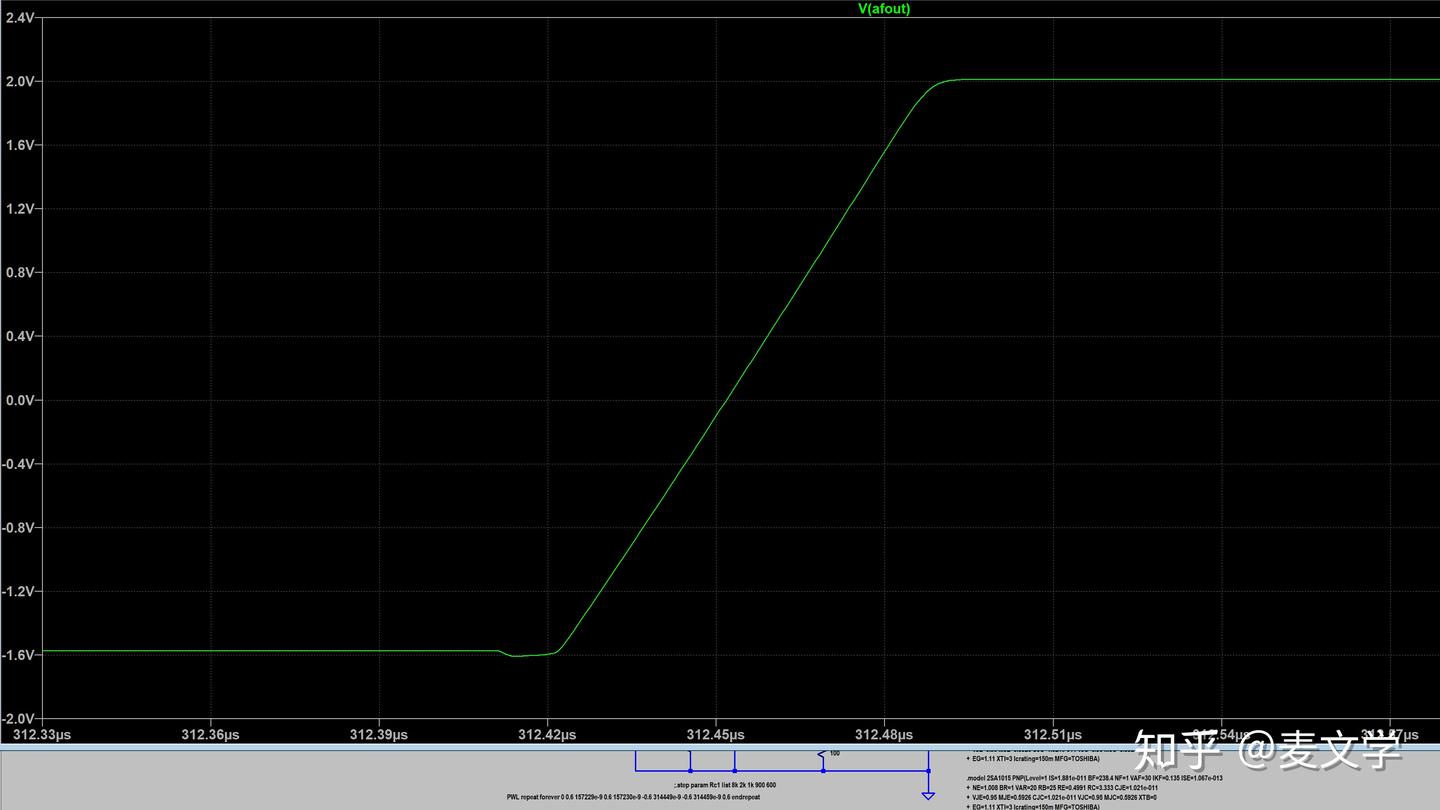The image size is (1440, 810).
Task: Click the .step param Rc1 directive
Action: coord(725,785)
